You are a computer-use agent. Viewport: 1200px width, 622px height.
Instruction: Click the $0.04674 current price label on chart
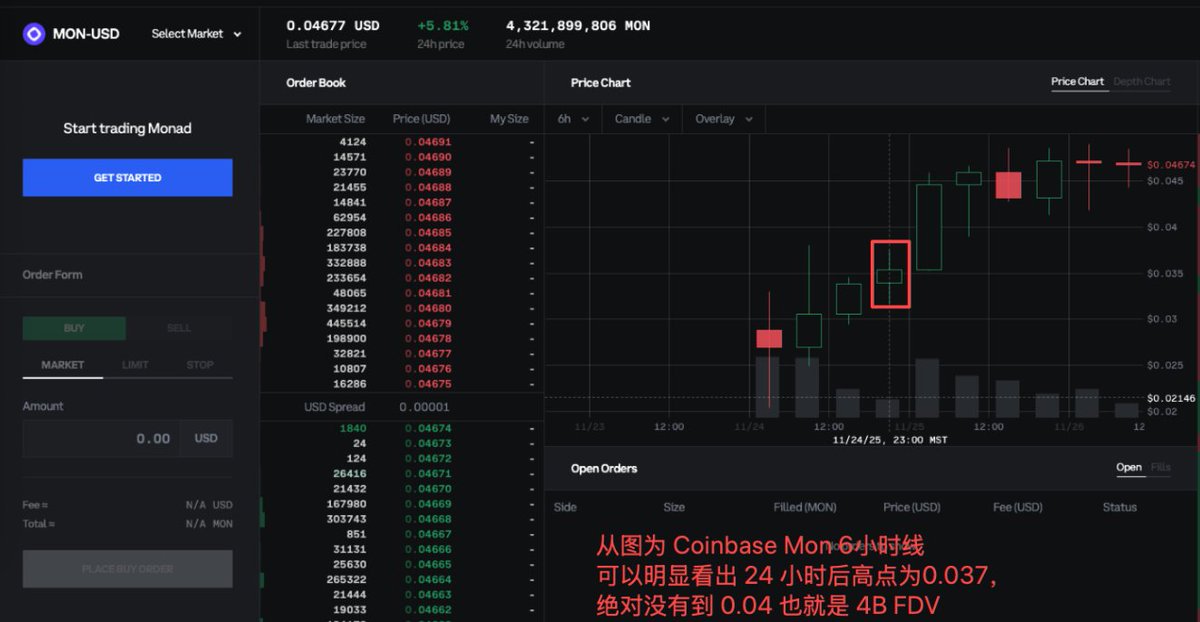(x=1171, y=164)
